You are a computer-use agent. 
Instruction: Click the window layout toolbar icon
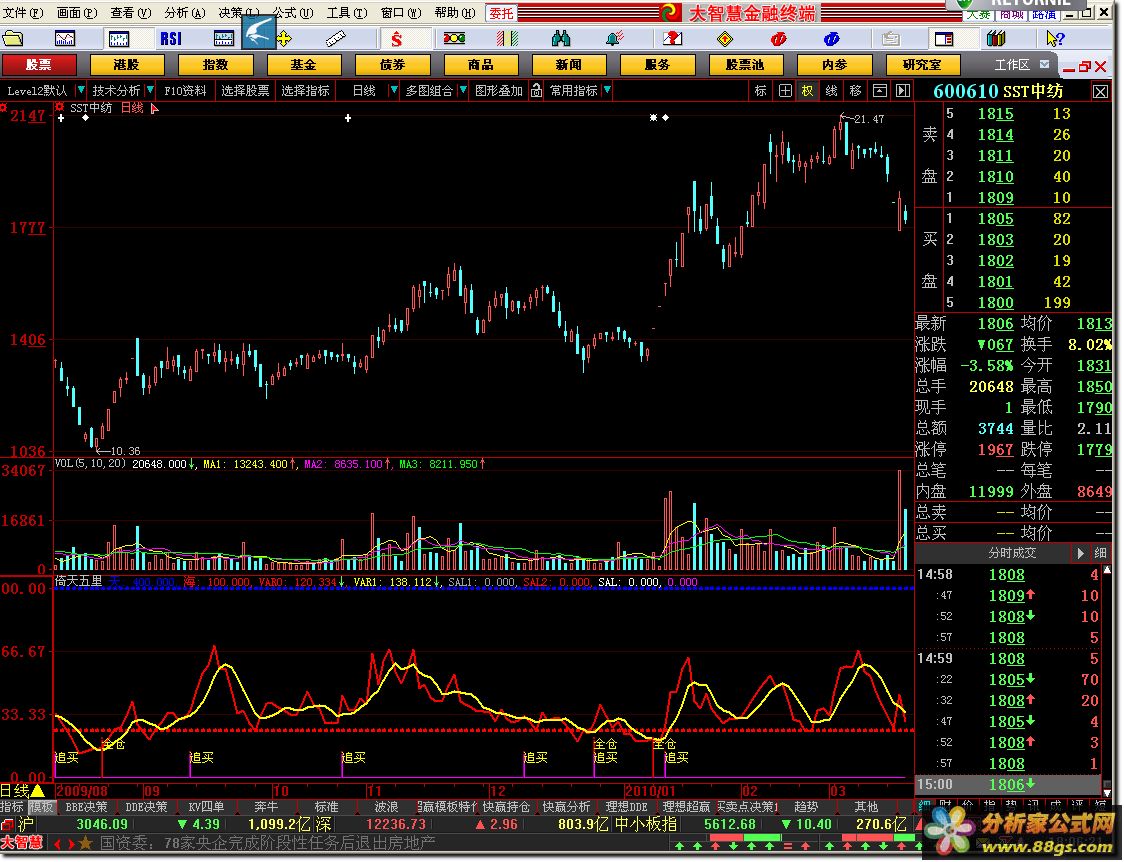tap(944, 38)
